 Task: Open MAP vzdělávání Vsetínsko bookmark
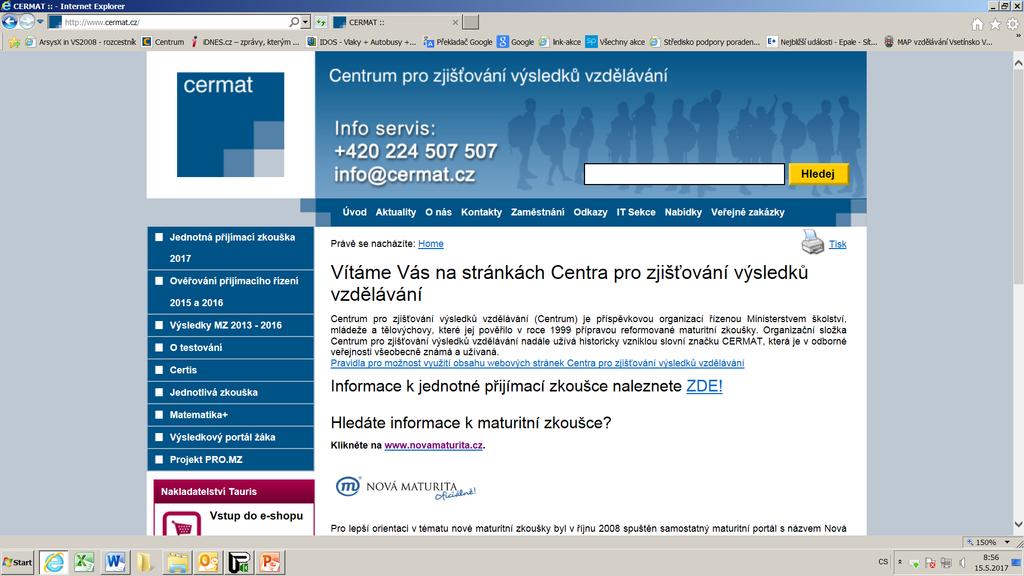click(x=938, y=42)
